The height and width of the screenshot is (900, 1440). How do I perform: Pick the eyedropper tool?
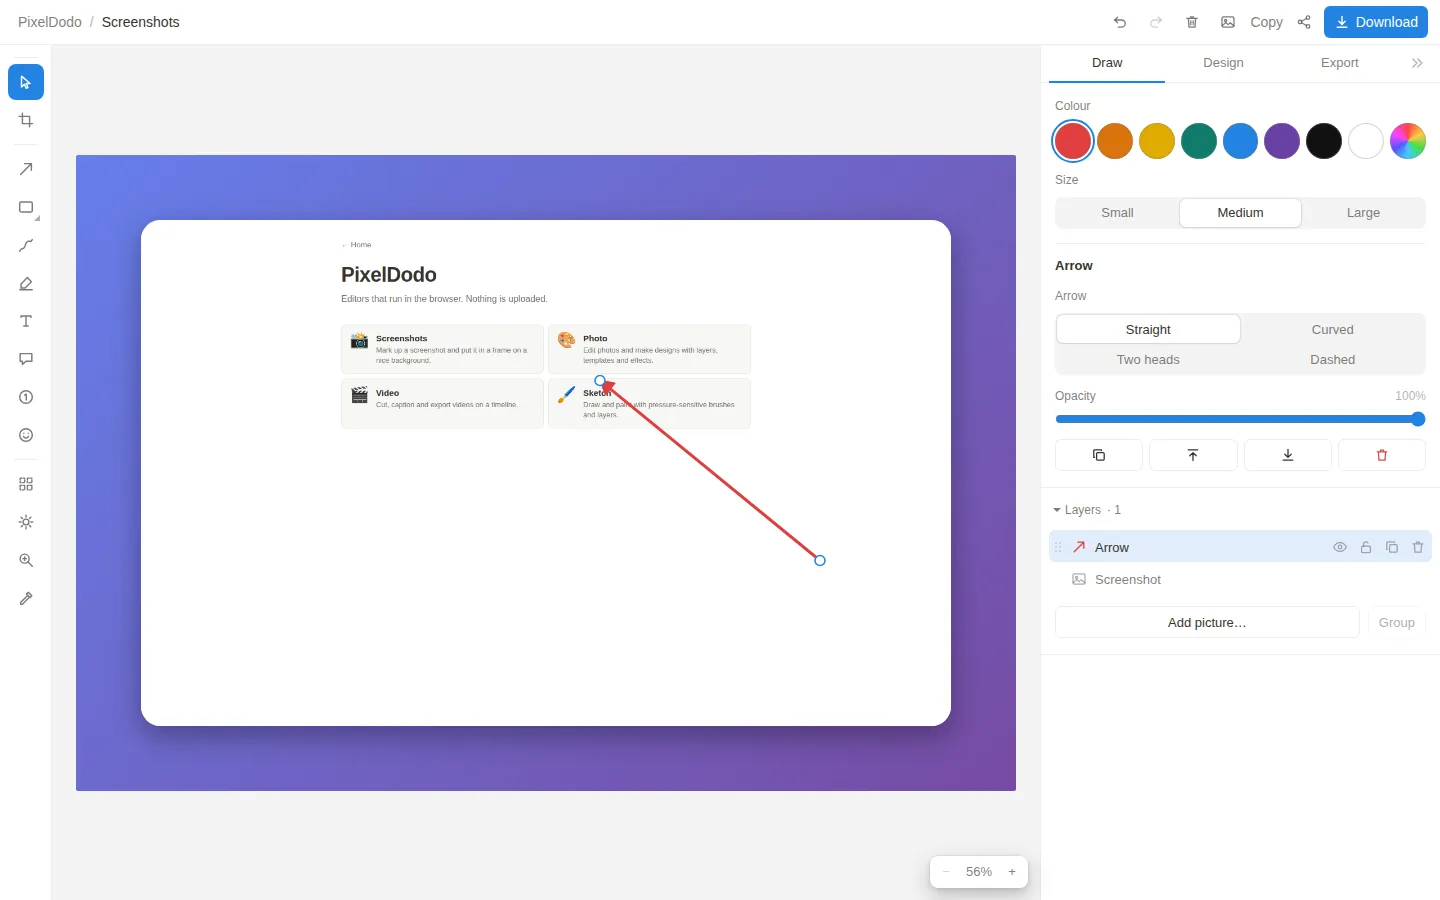point(26,598)
